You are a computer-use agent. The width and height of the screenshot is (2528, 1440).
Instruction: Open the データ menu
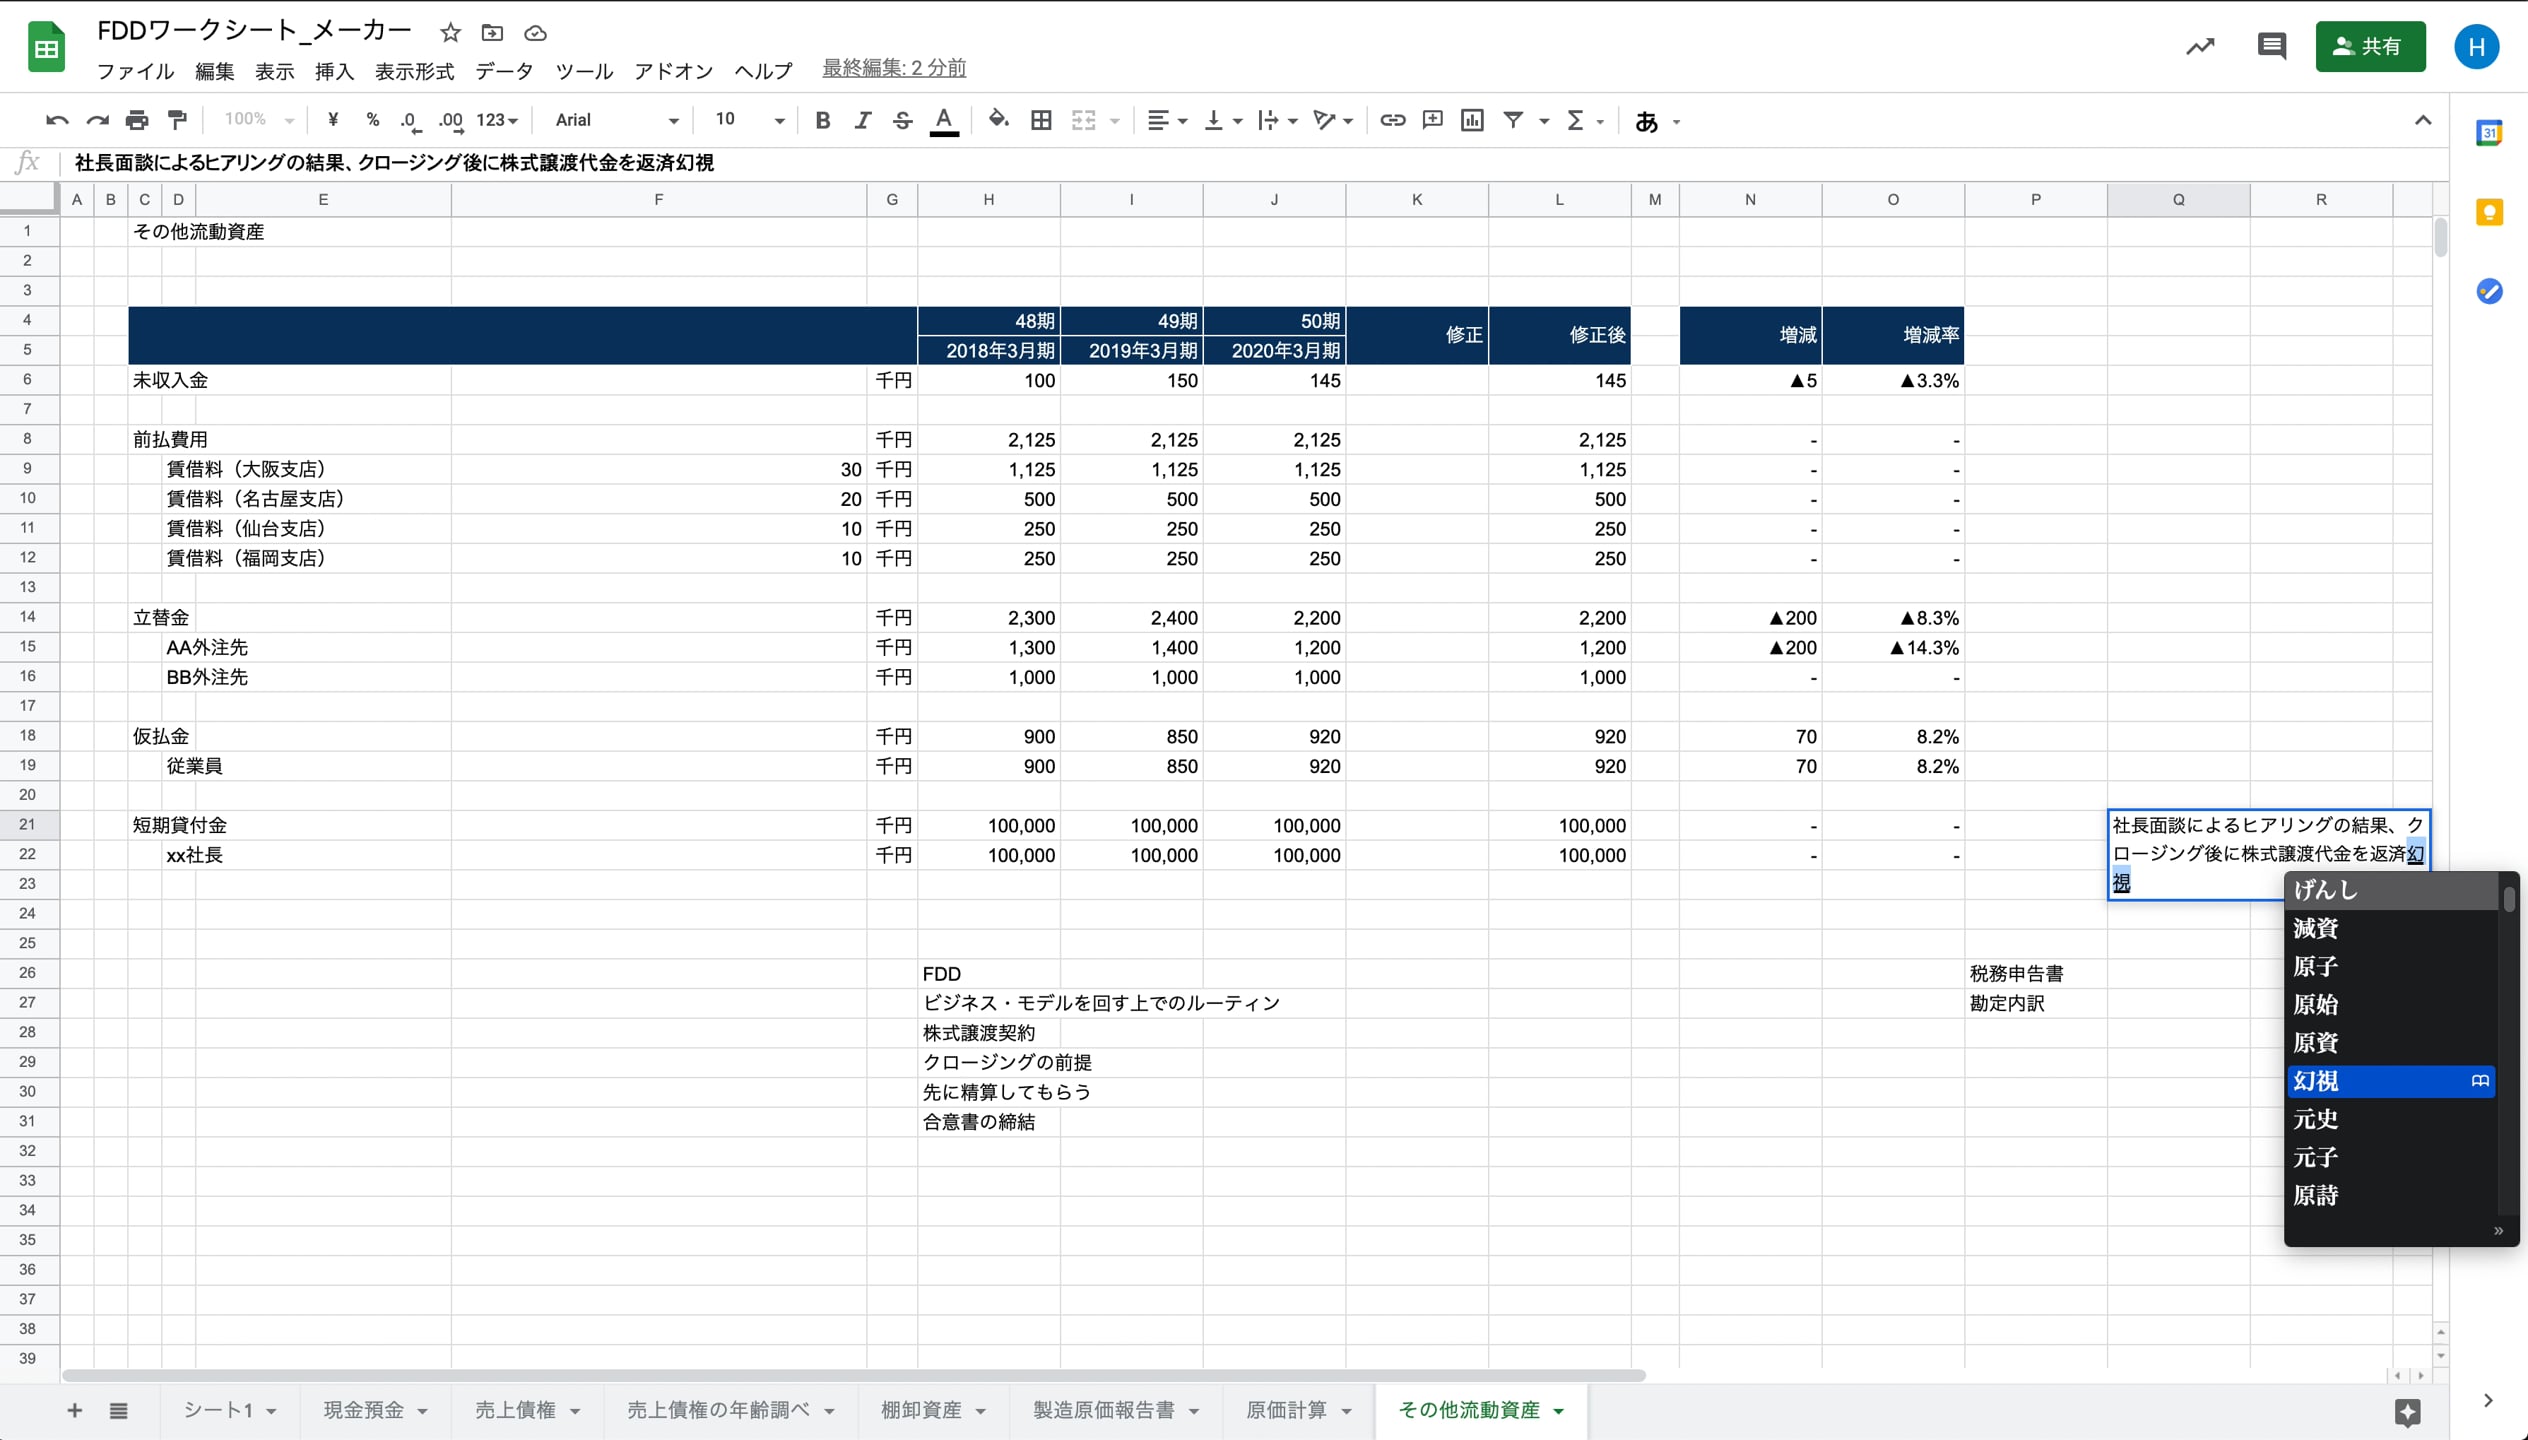pyautogui.click(x=504, y=71)
